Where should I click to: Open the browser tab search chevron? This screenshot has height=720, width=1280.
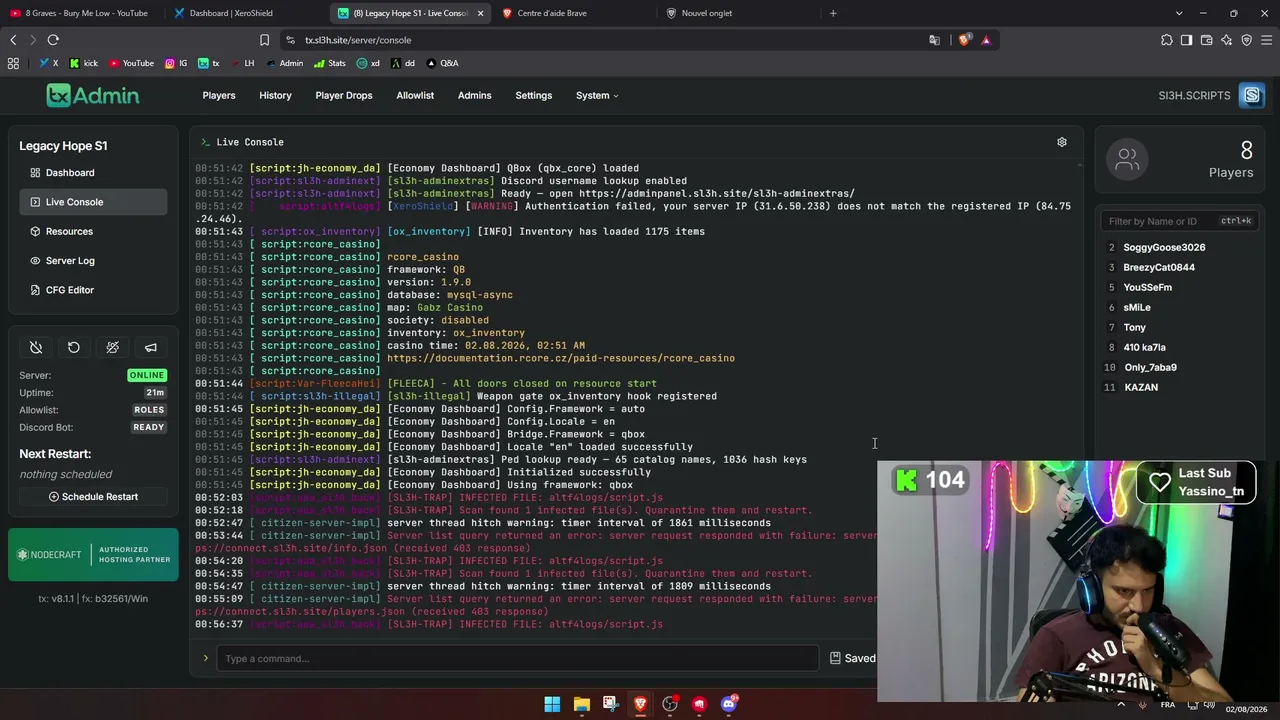point(1179,13)
